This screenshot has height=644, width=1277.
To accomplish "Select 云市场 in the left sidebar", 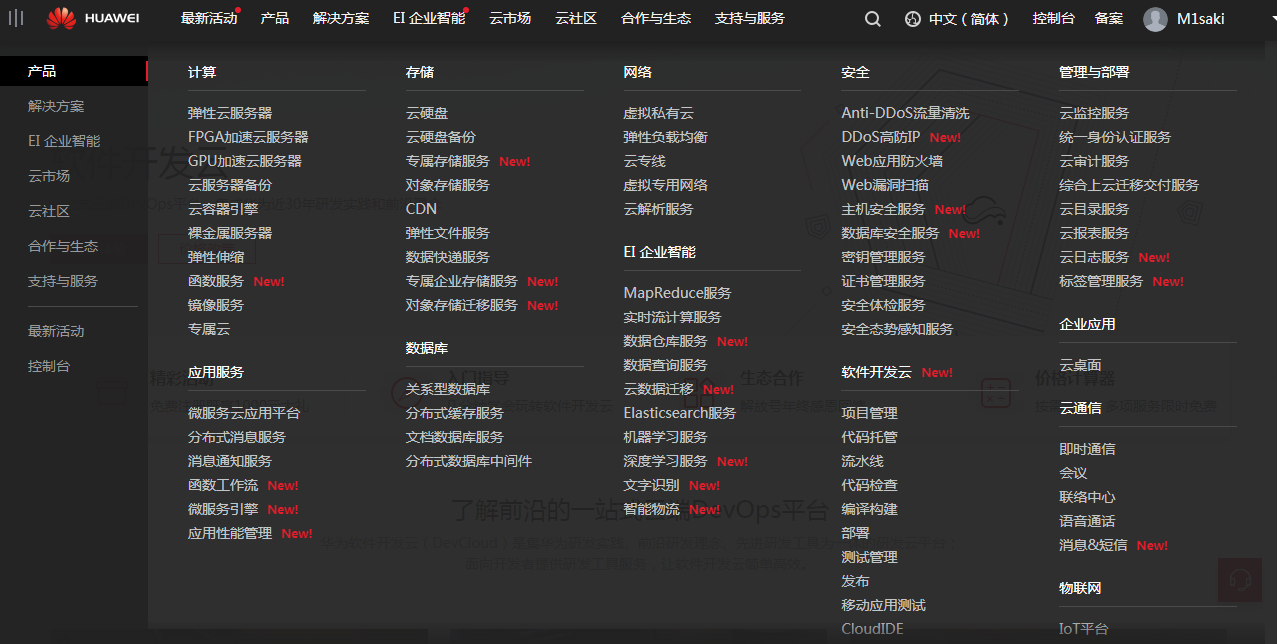I will pyautogui.click(x=49, y=176).
